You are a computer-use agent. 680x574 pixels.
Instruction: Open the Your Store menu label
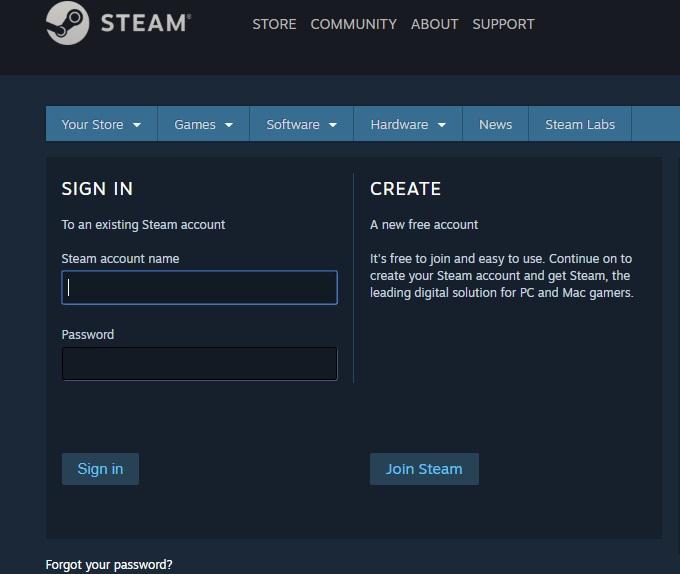(92, 125)
